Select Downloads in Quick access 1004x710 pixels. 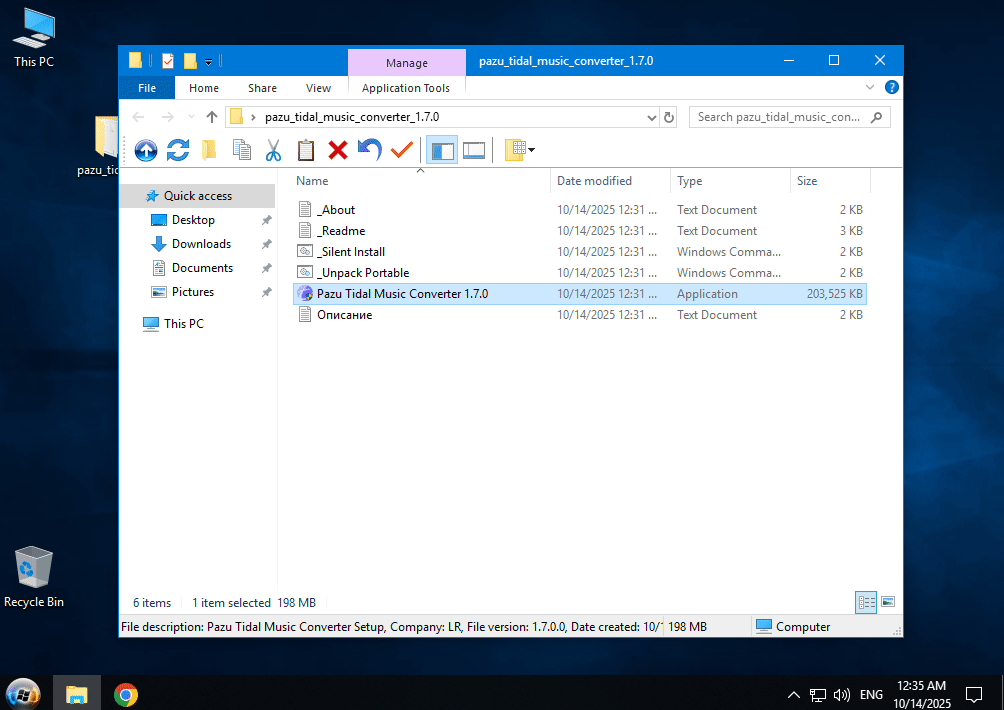coord(201,244)
